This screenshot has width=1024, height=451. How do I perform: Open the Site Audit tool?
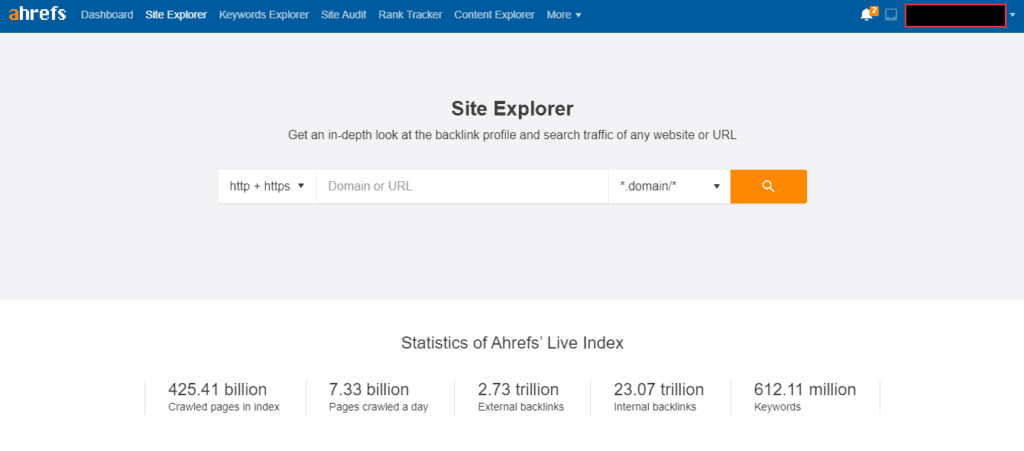coord(344,15)
